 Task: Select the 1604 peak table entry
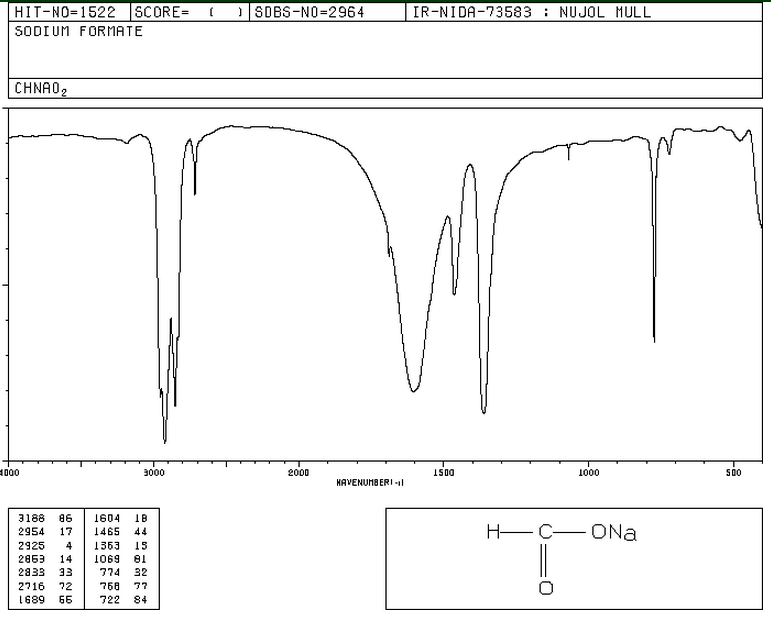pos(120,518)
